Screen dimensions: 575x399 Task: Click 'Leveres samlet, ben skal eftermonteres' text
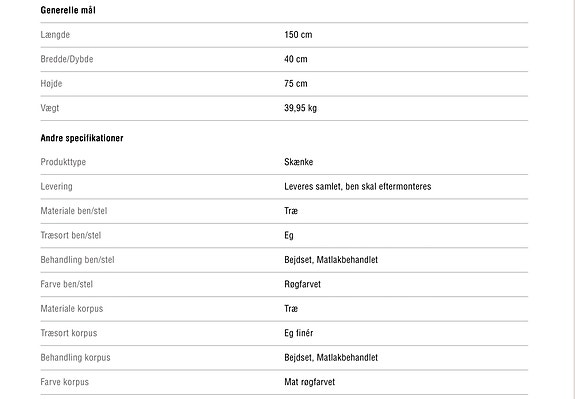click(358, 187)
